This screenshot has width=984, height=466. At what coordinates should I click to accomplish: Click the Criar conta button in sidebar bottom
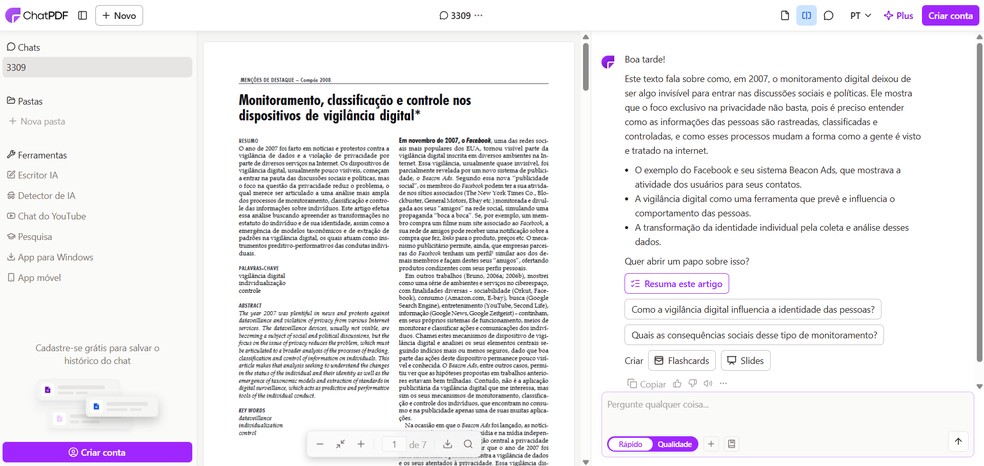(97, 452)
